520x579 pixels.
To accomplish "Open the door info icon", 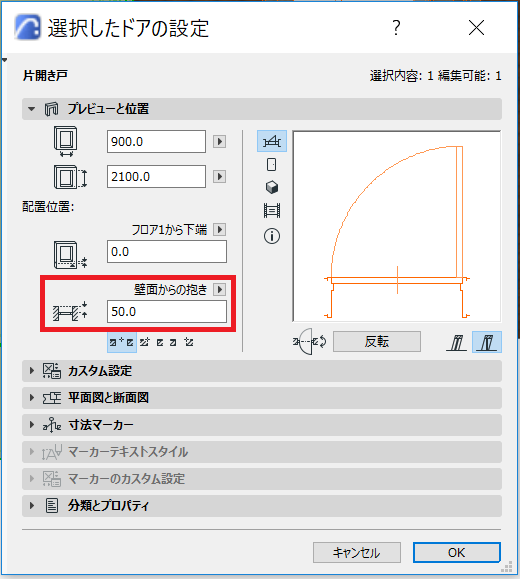I will pyautogui.click(x=272, y=236).
